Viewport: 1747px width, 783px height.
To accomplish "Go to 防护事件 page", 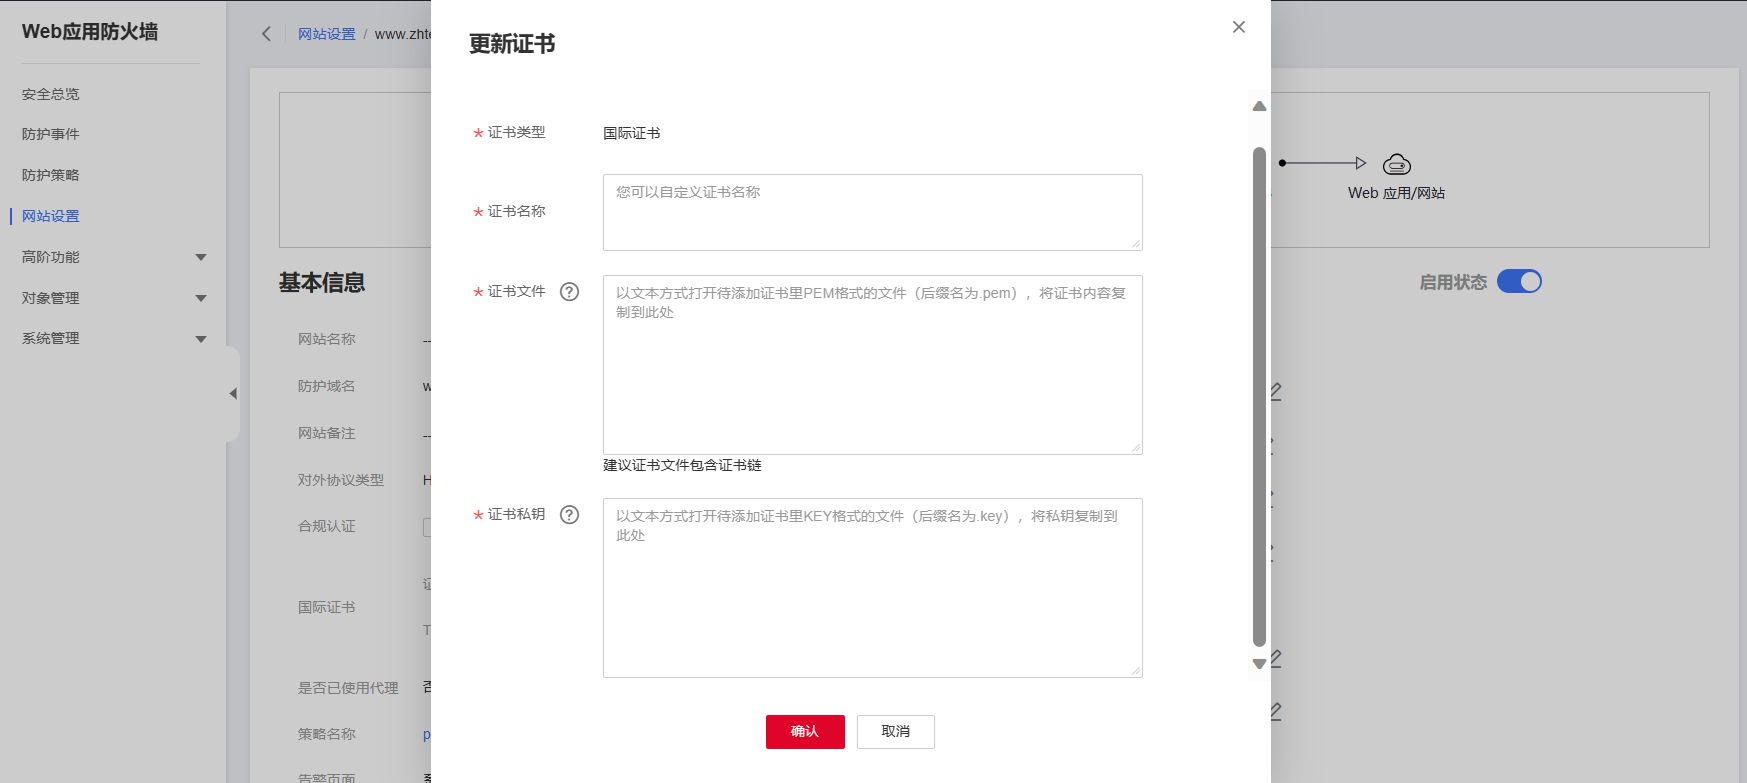I will (x=51, y=134).
